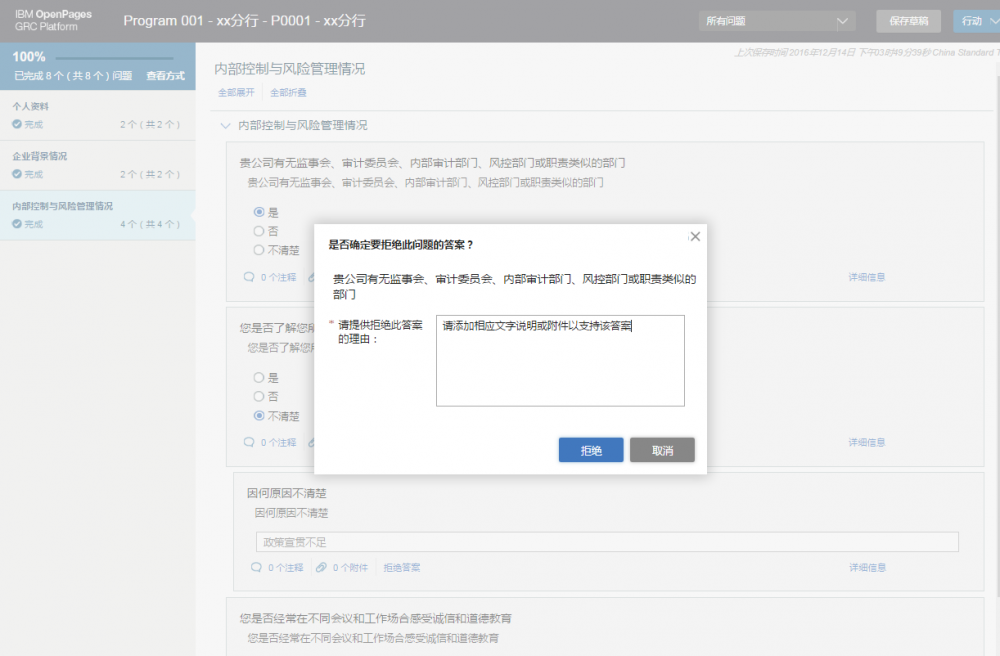Collapse the 内部控制与风险管理情况 section chevron
Screen dimensions: 1000x656
[x=225, y=125]
